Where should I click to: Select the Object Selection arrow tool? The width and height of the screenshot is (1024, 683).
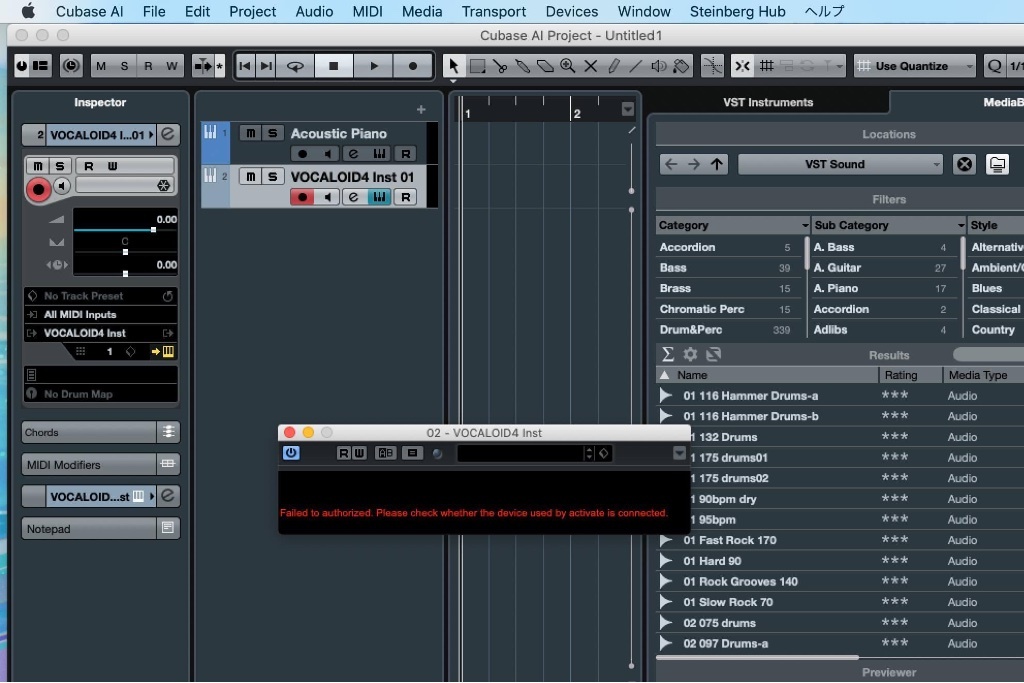[454, 66]
